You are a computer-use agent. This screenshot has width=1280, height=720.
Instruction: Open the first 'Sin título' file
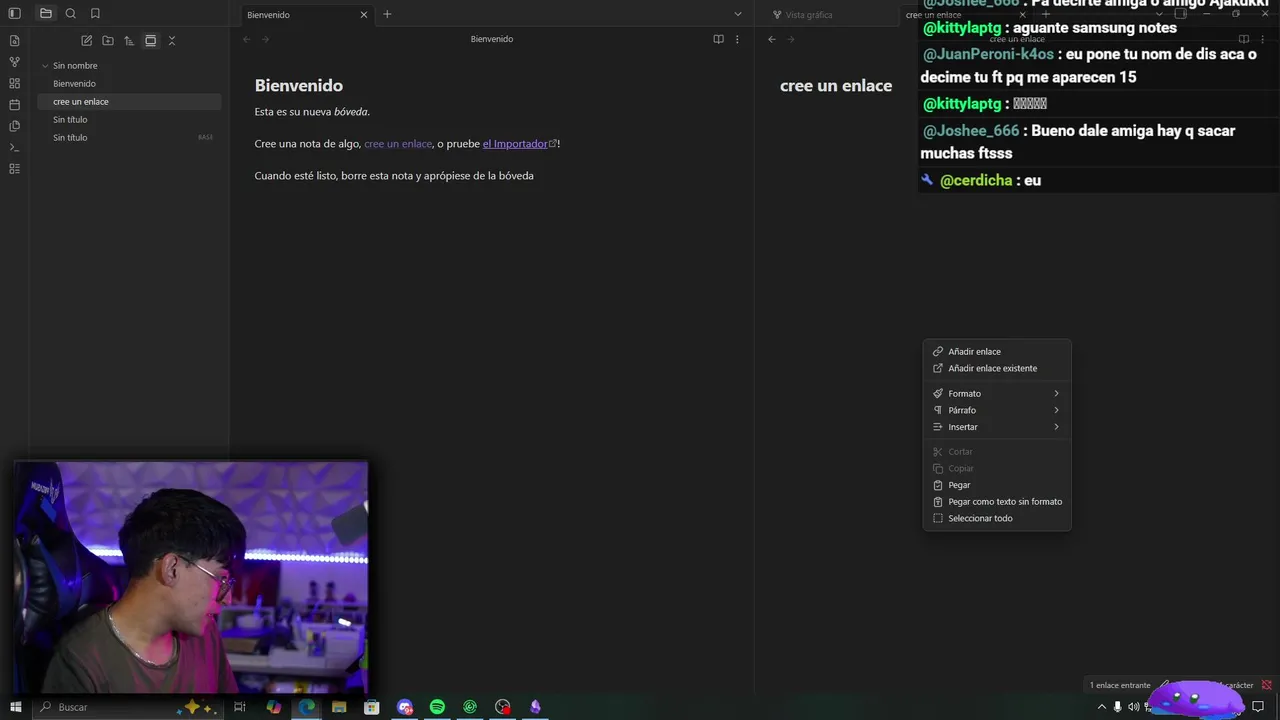[x=129, y=120]
